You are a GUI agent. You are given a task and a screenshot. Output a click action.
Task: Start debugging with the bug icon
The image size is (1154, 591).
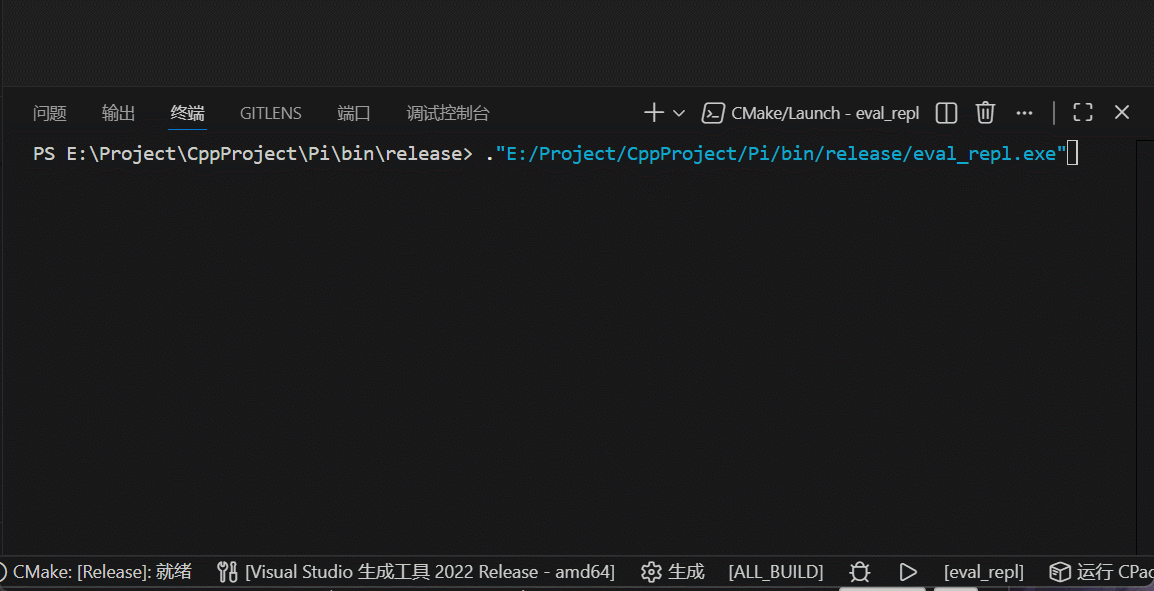860,572
